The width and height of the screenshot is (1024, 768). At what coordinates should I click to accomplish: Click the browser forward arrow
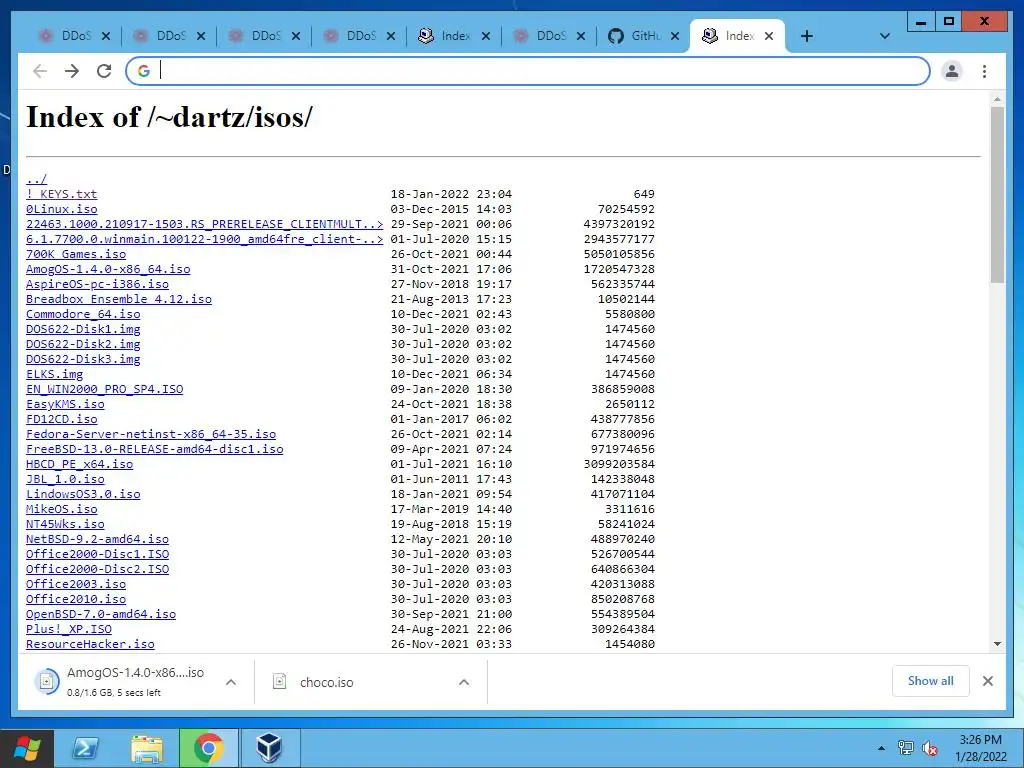[72, 71]
